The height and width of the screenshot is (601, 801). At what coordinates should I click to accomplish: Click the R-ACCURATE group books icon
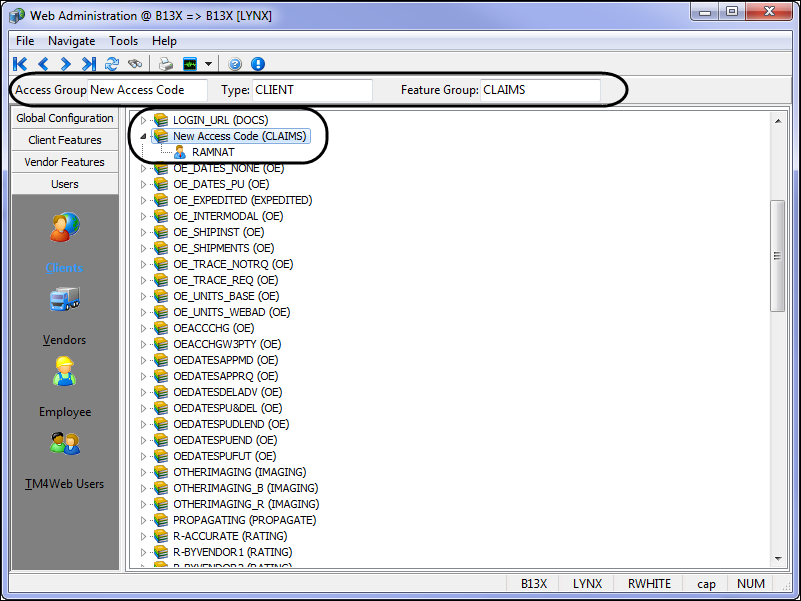coord(161,536)
